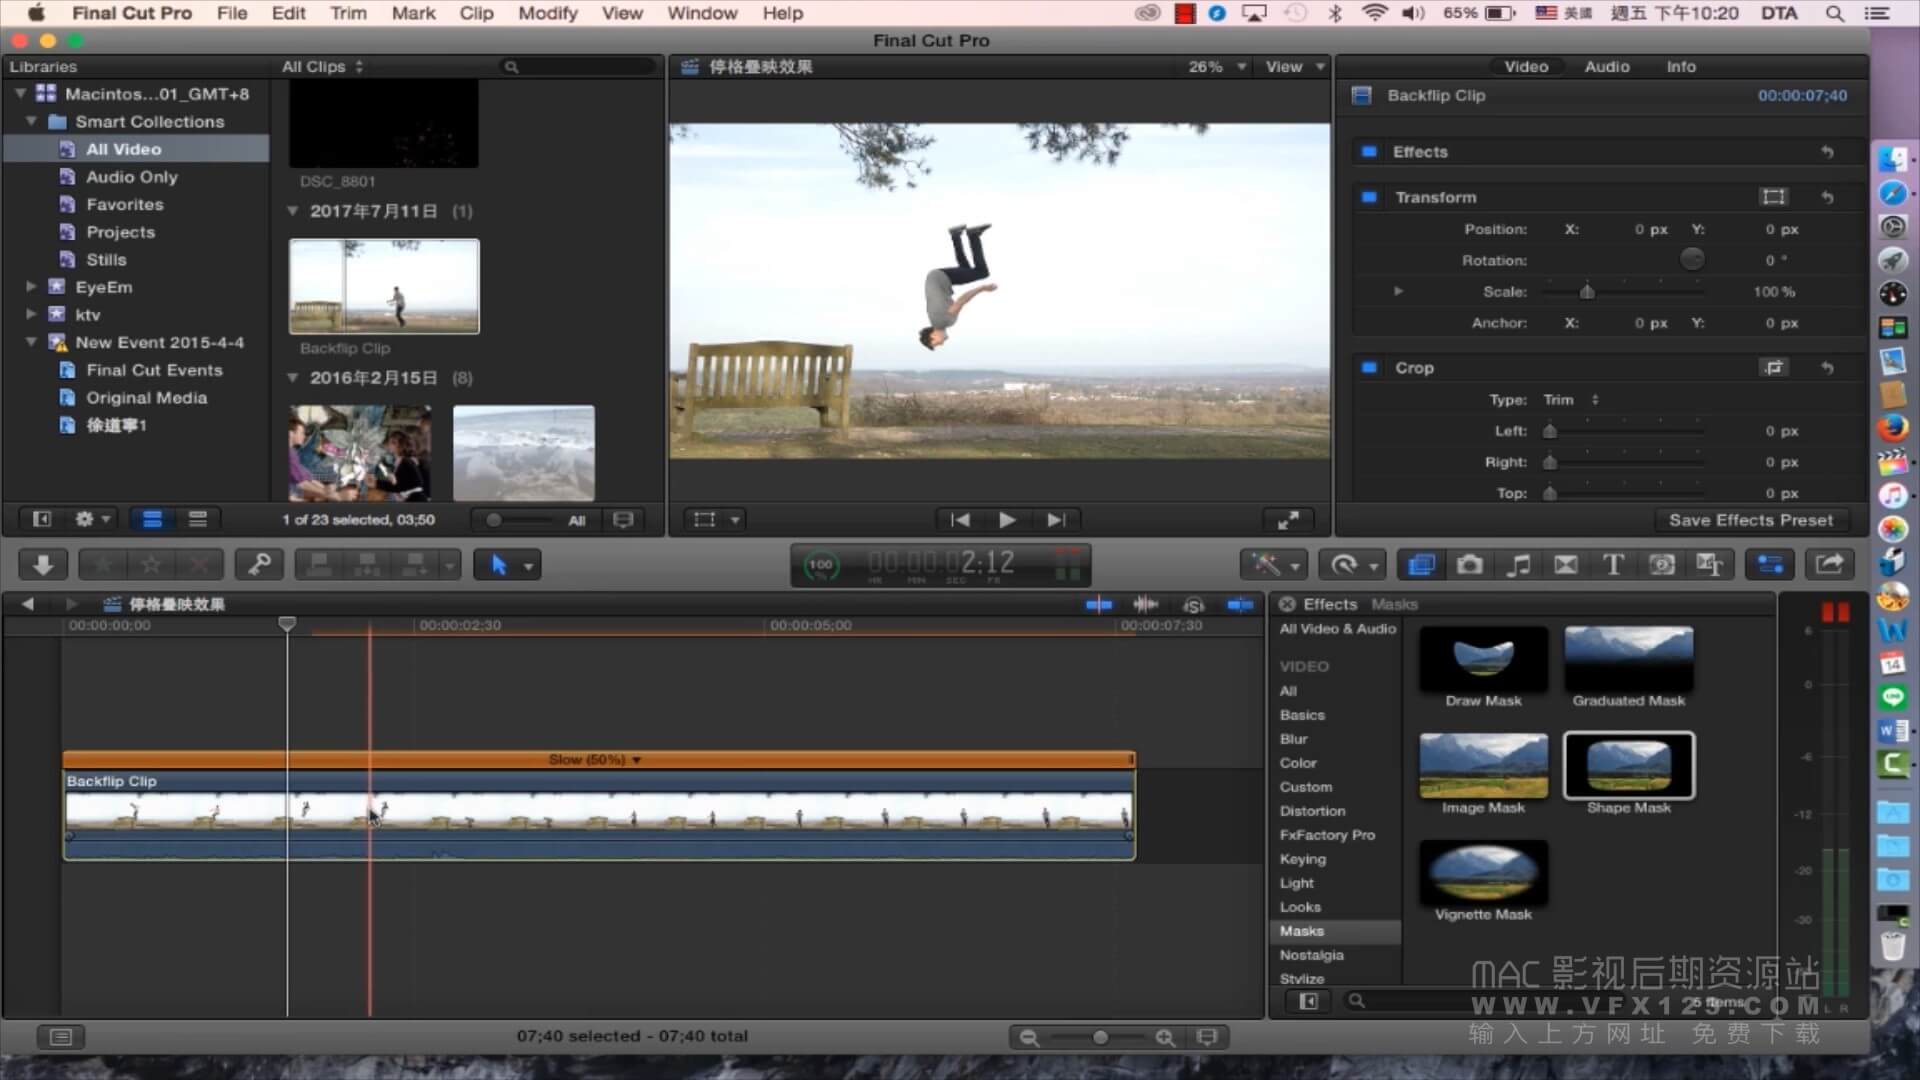Zoom out the timeline magnifier
This screenshot has height=1080, width=1920.
coord(1029,1037)
